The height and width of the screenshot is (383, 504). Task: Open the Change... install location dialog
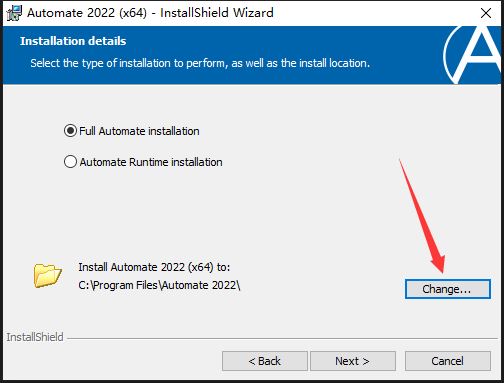click(x=448, y=289)
